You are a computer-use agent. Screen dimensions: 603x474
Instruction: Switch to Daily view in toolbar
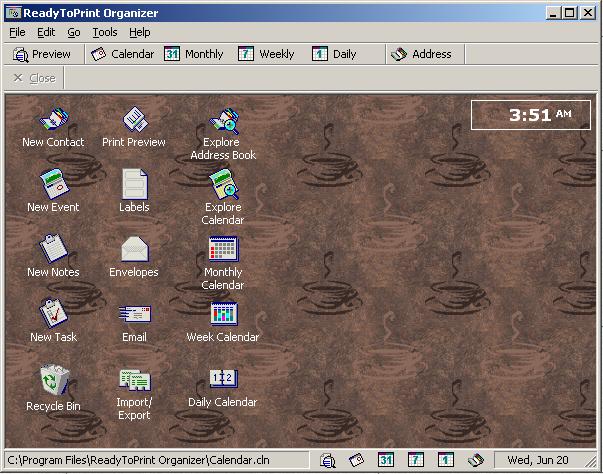click(x=334, y=54)
